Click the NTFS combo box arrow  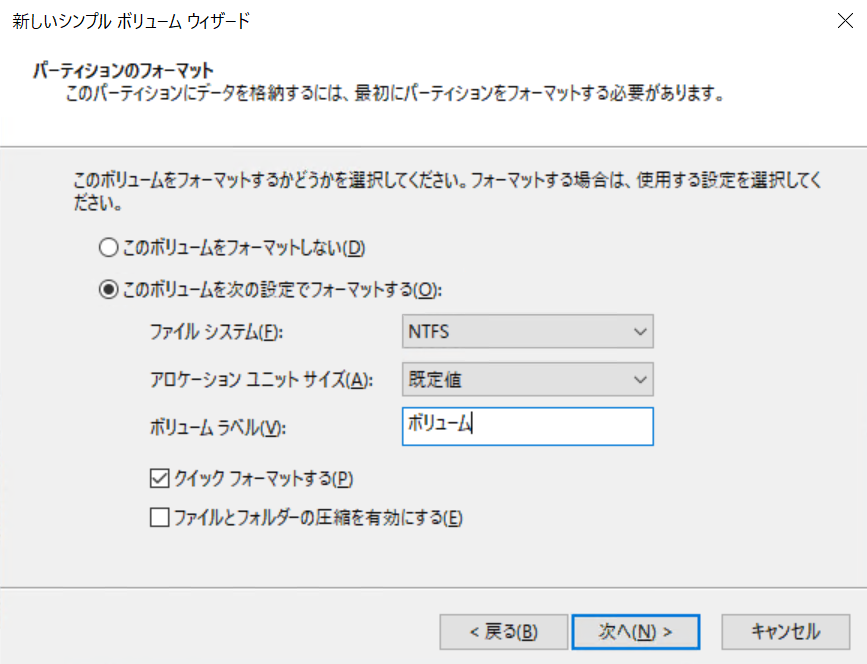click(x=639, y=331)
